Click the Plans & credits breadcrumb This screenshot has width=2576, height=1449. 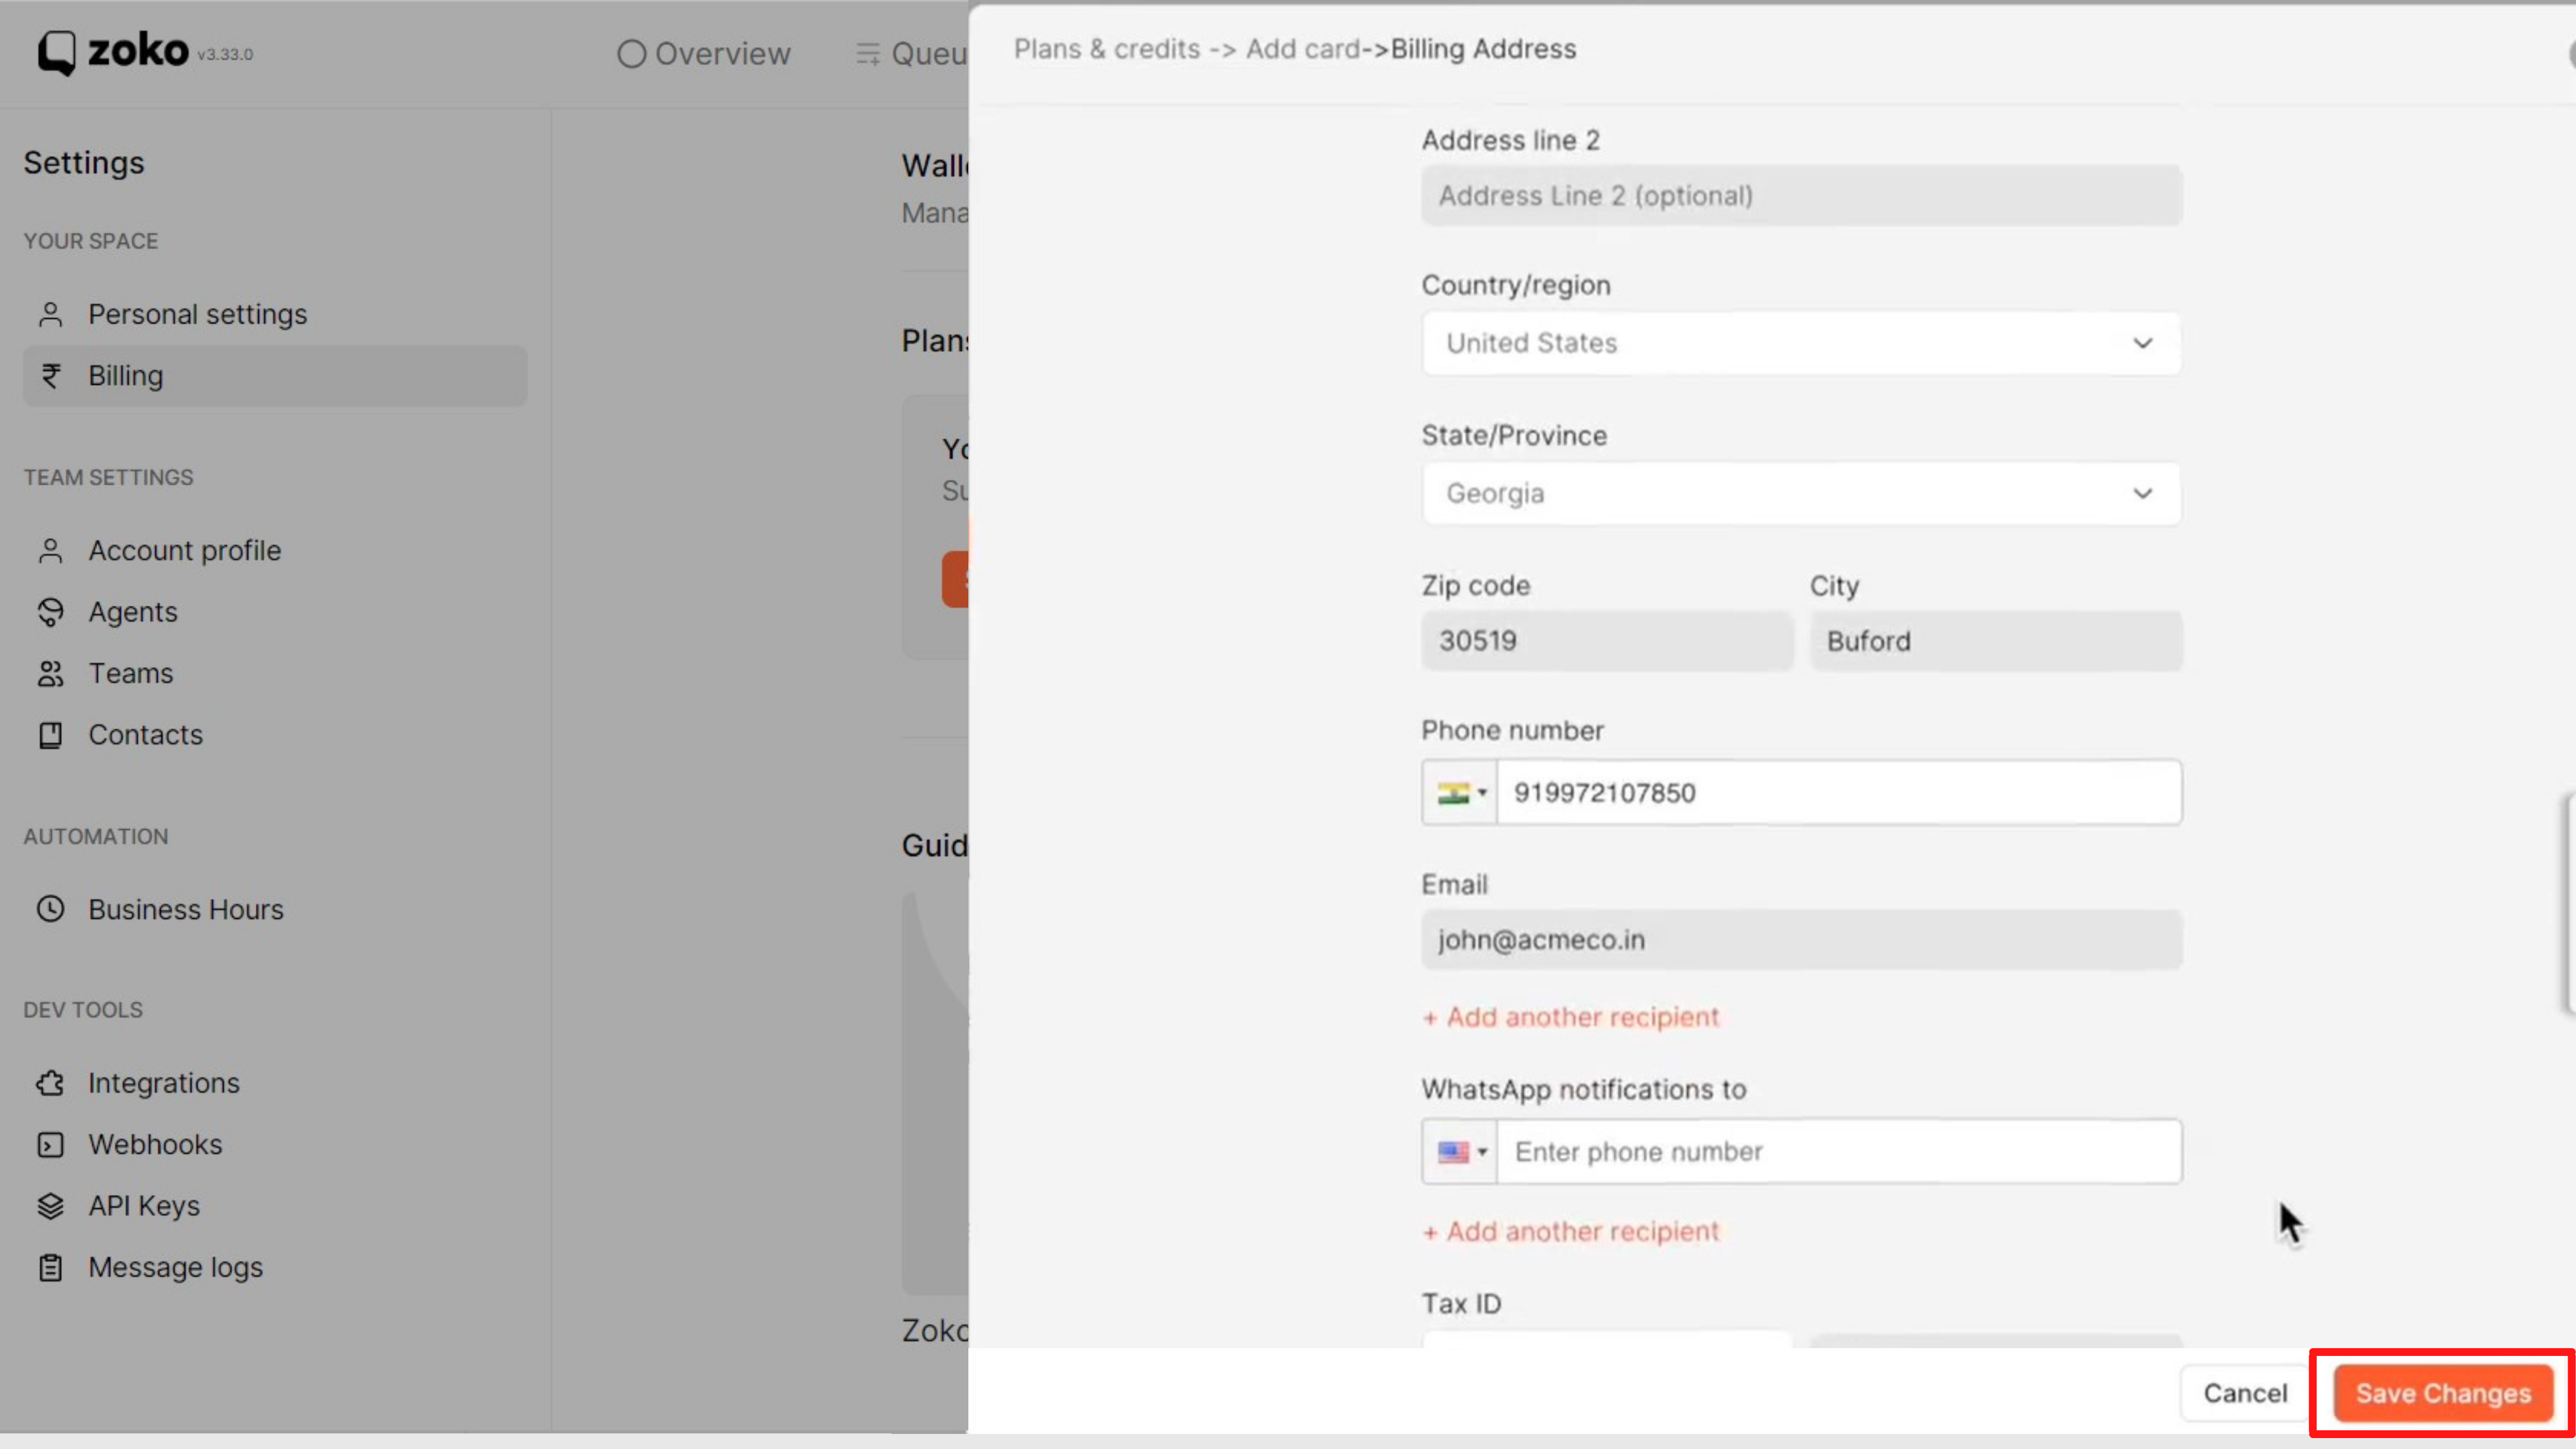point(1107,49)
